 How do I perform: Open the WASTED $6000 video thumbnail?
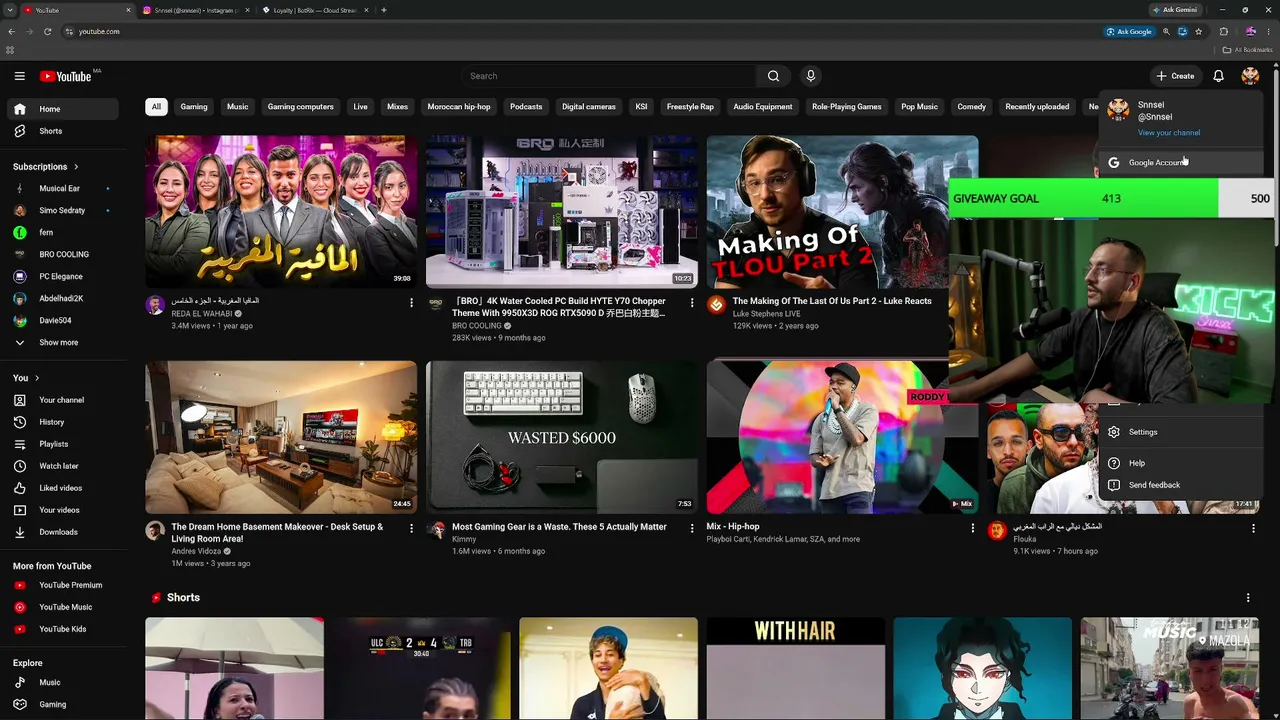[562, 437]
